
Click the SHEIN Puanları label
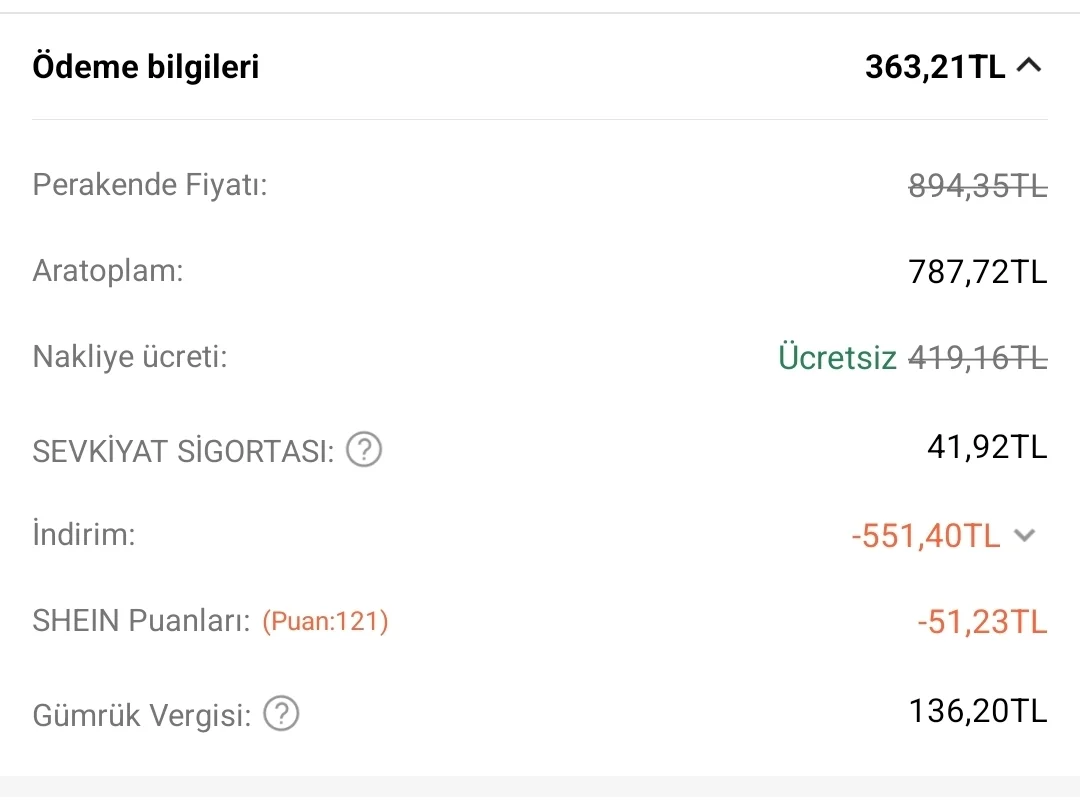(x=141, y=621)
